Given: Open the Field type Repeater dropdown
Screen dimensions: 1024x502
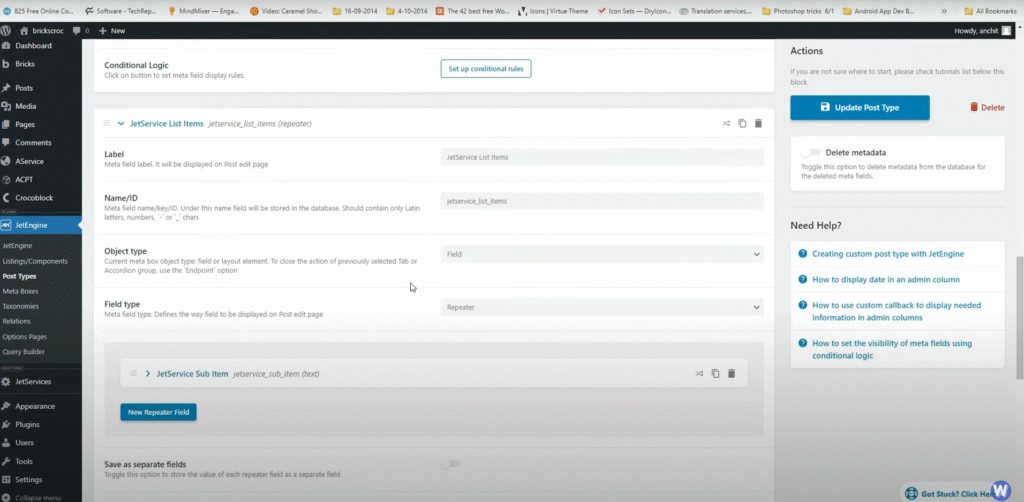Looking at the screenshot, I should 601,307.
